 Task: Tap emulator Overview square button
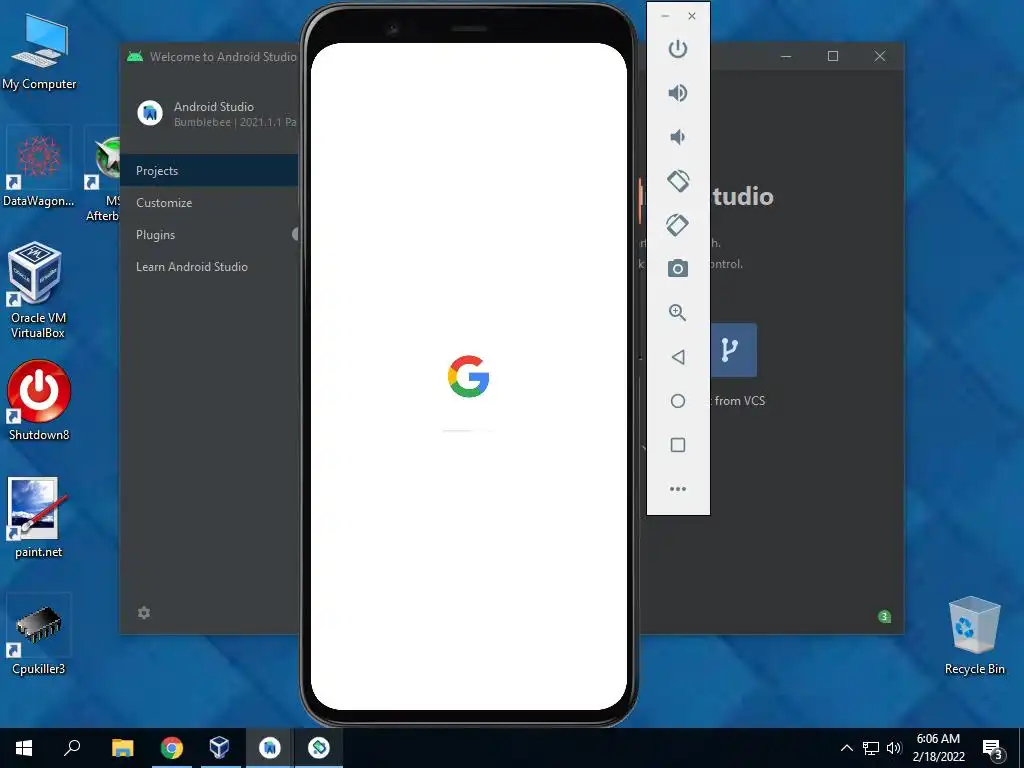(x=678, y=445)
